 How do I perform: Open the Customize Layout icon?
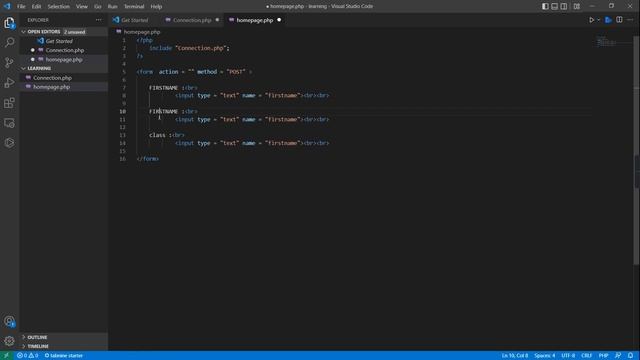point(576,6)
